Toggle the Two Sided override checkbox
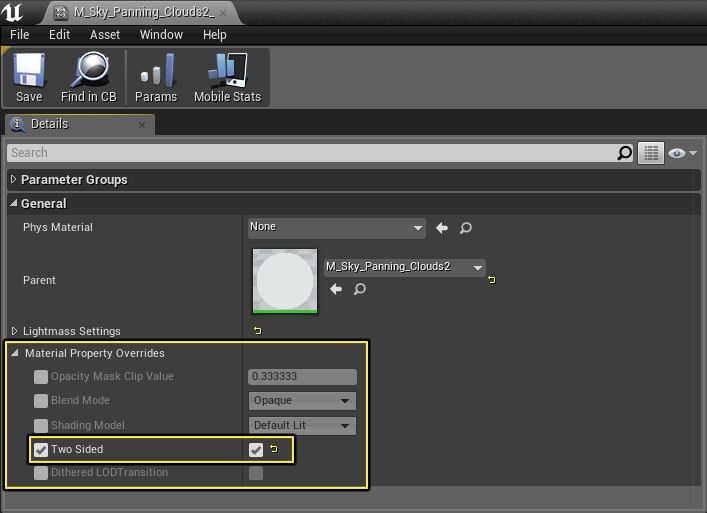Image resolution: width=707 pixels, height=513 pixels. tap(41, 450)
